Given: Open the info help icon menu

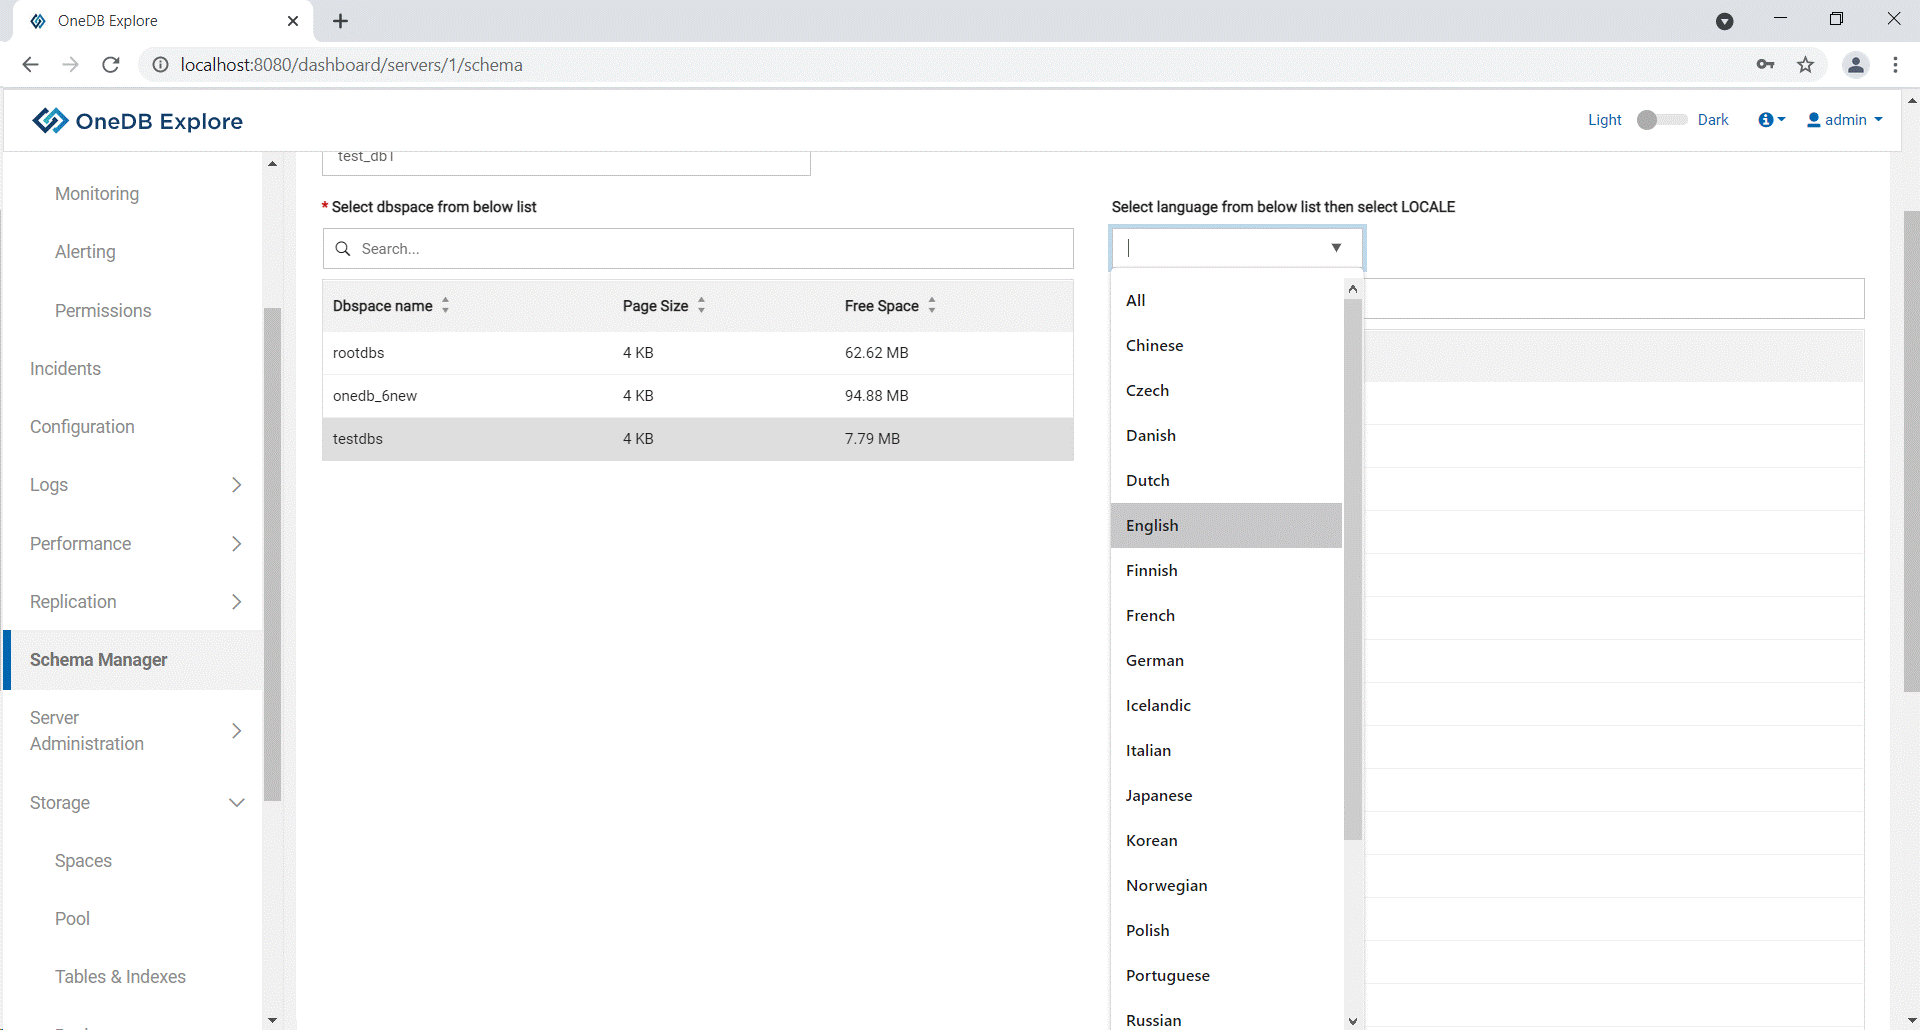Looking at the screenshot, I should pyautogui.click(x=1770, y=120).
